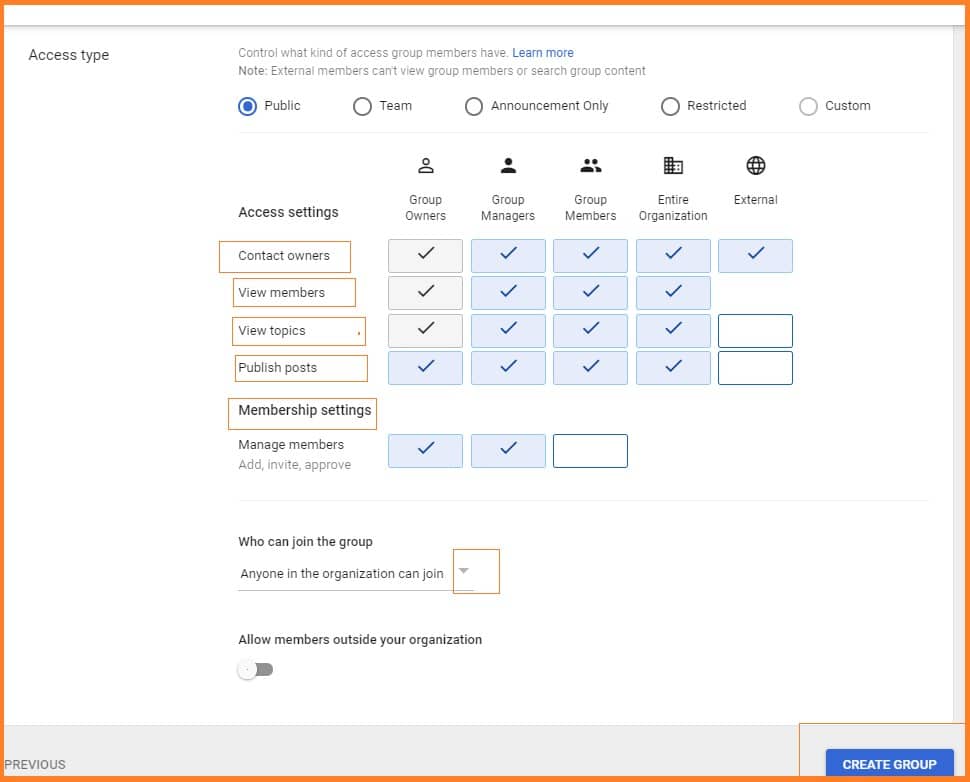
Task: Uncheck View members for Entire Organization
Action: click(673, 293)
